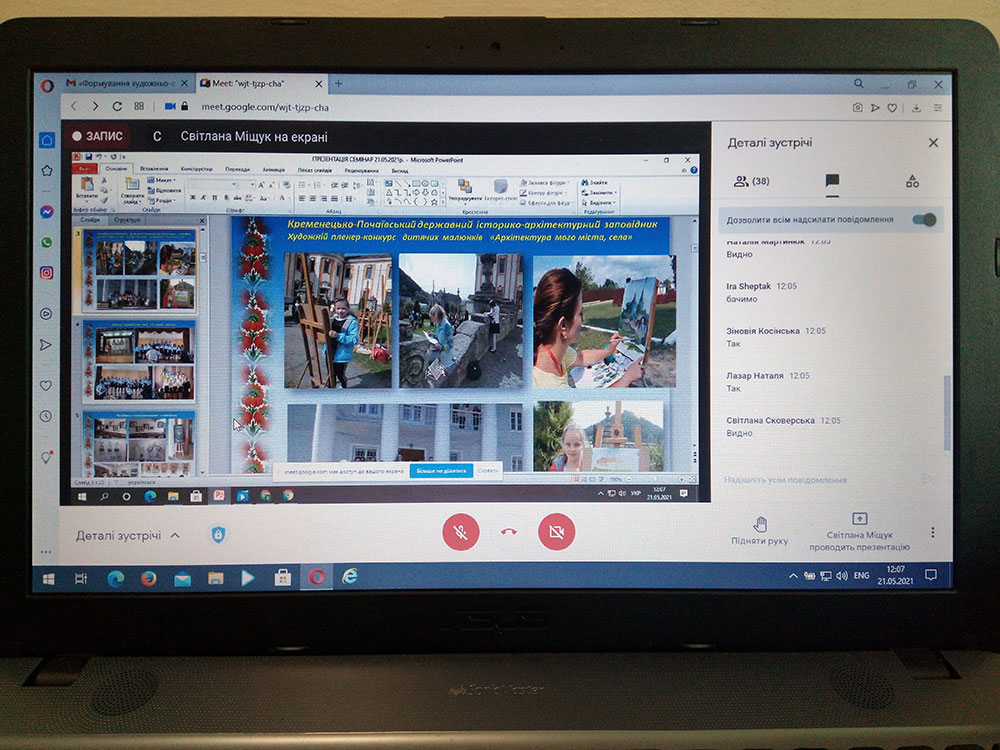Open Downloads icon in Opera toolbar
1000x750 pixels.
click(x=916, y=108)
